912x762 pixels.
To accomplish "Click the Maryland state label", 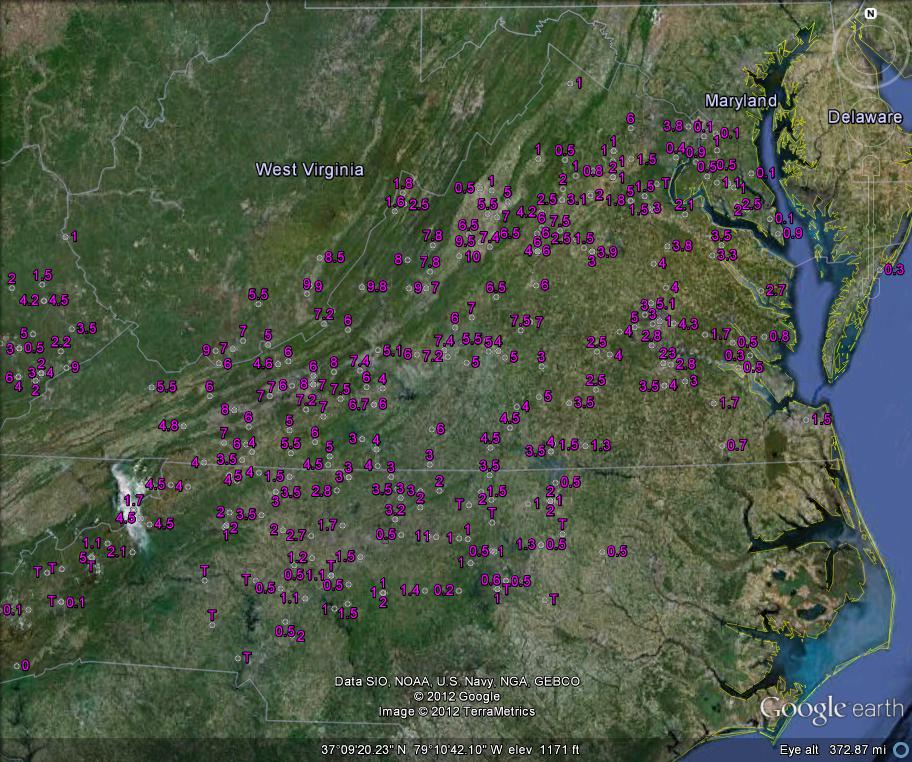I will 740,101.
